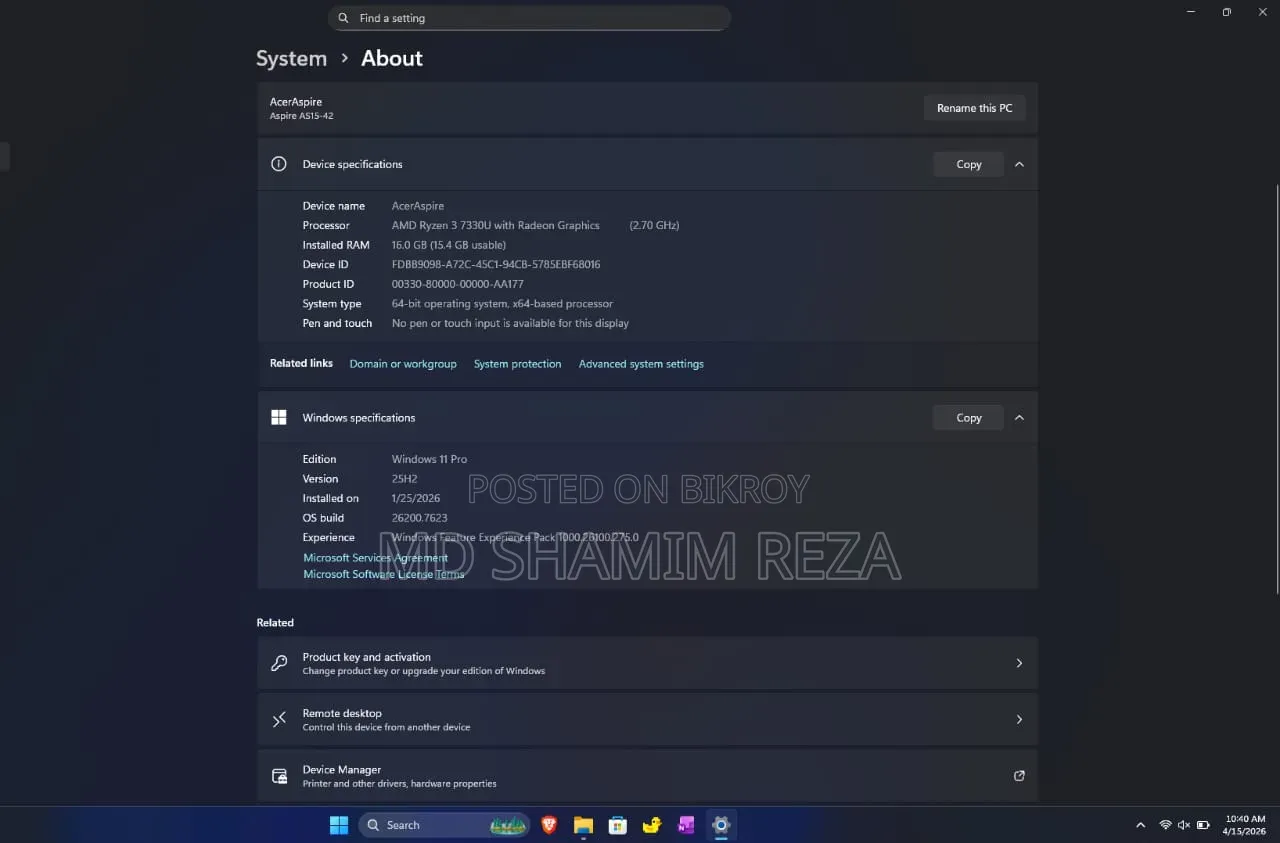
Task: Click the search box landscape highlight icon
Action: click(508, 825)
